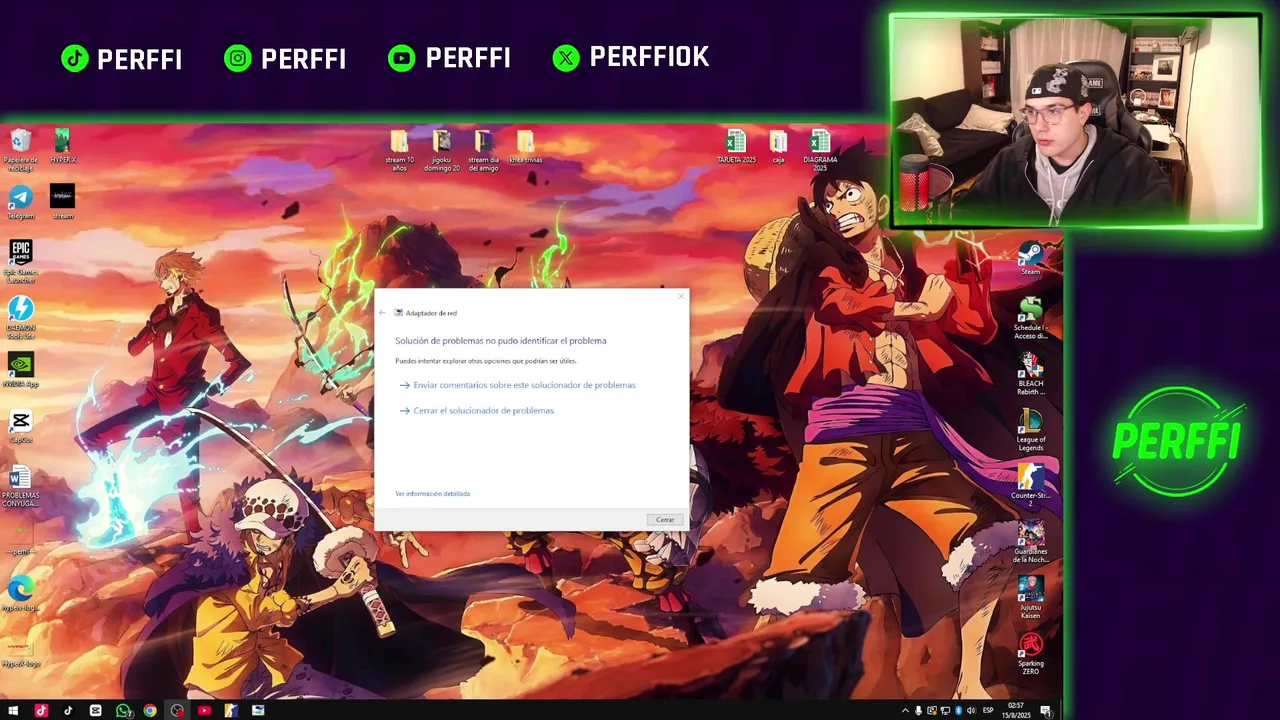Click the Windows Start button
The image size is (1280, 720).
coord(13,710)
